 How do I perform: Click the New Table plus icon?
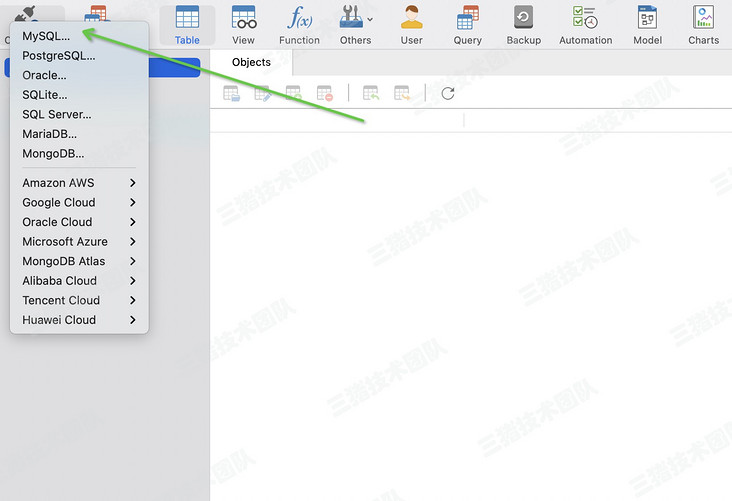pyautogui.click(x=294, y=93)
